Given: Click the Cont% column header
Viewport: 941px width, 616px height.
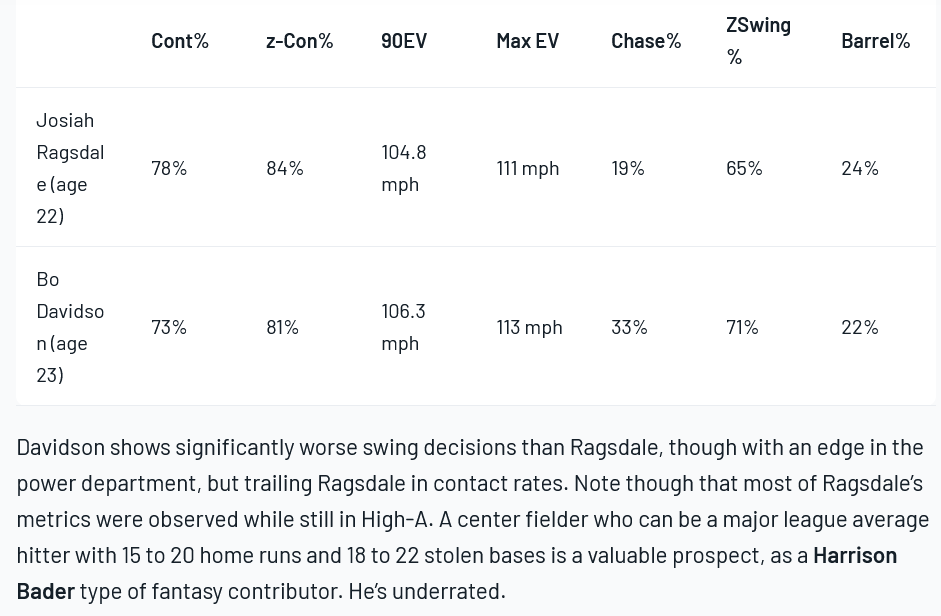Looking at the screenshot, I should (179, 41).
